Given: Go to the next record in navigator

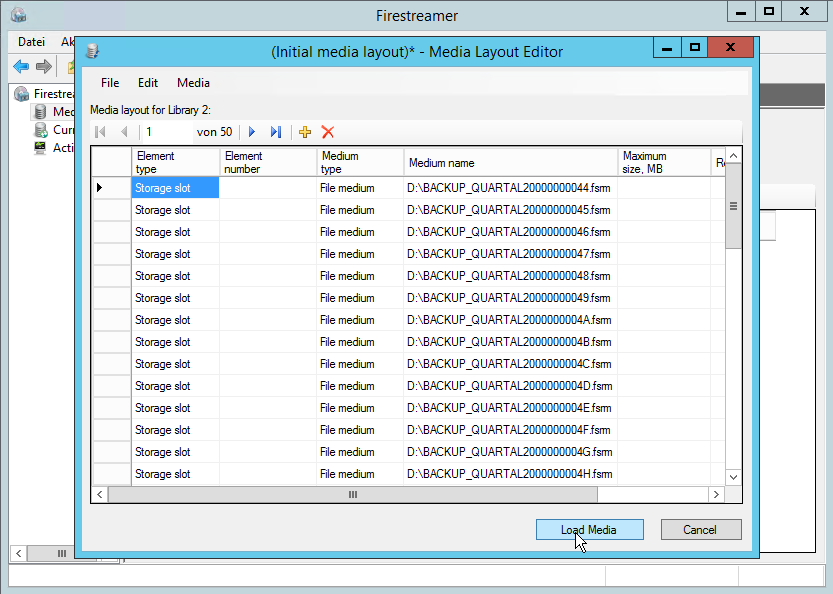Looking at the screenshot, I should coord(252,132).
